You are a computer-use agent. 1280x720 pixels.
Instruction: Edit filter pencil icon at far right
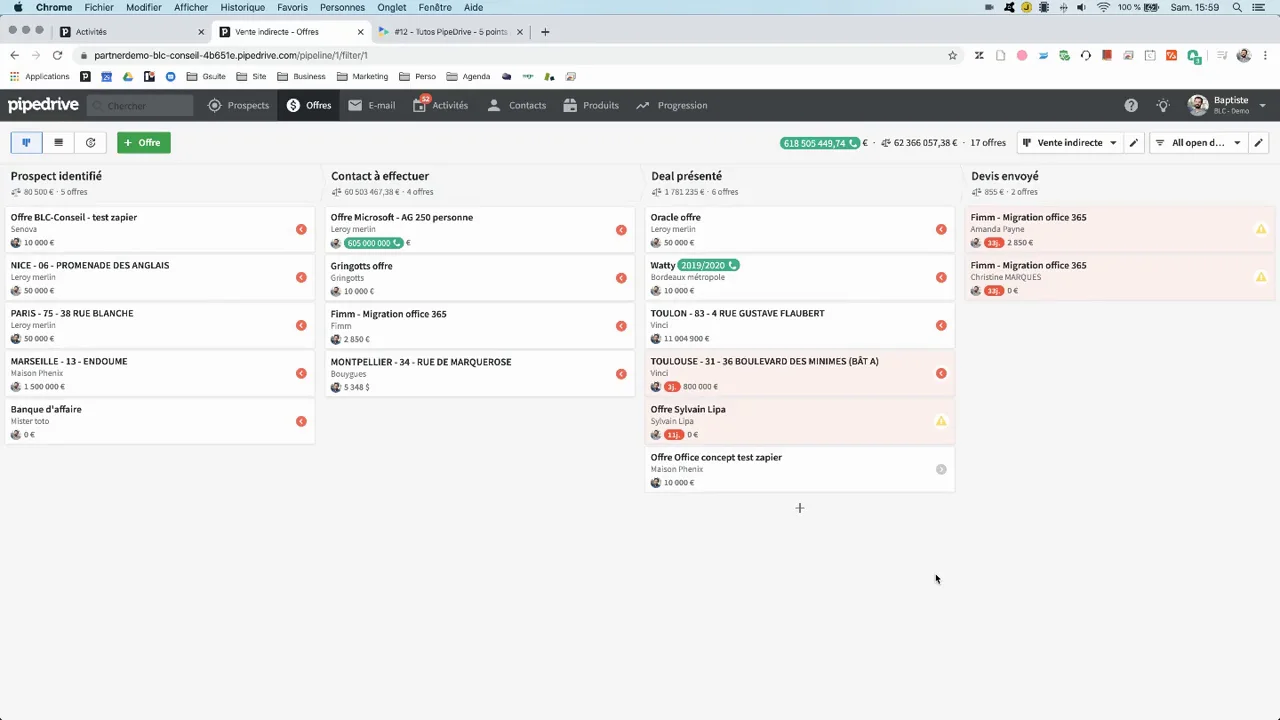click(1258, 143)
